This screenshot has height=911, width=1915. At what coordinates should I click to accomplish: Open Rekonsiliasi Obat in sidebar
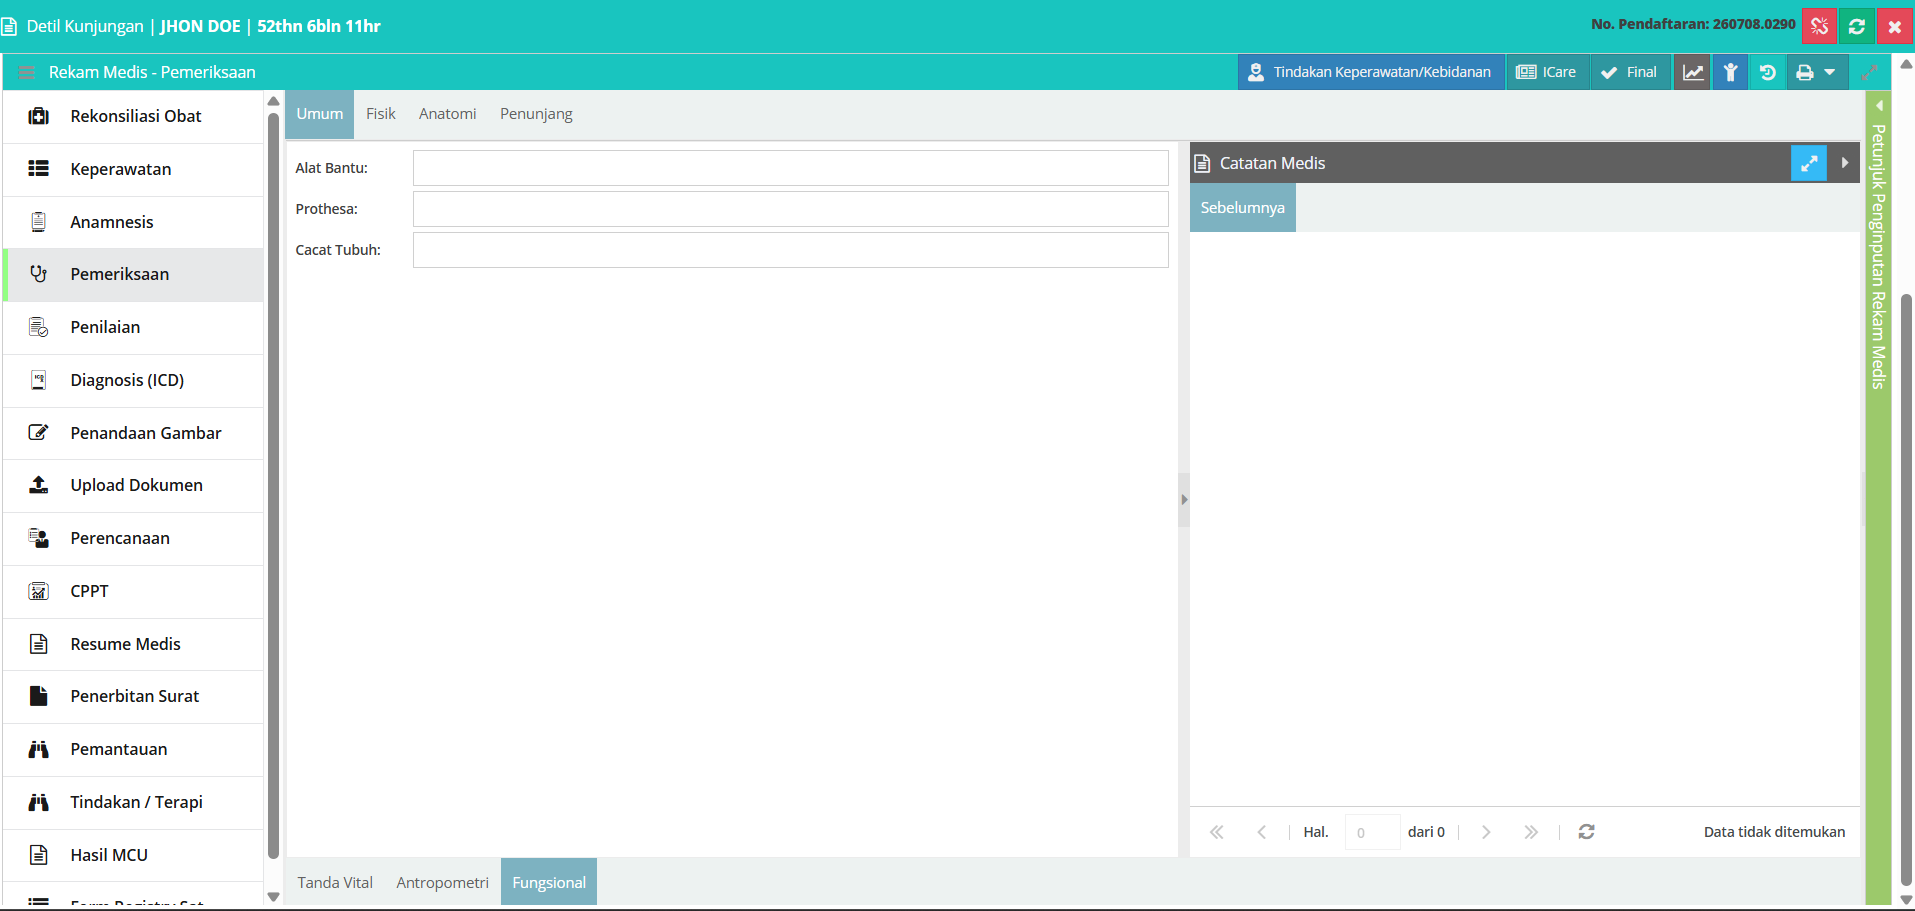[134, 116]
